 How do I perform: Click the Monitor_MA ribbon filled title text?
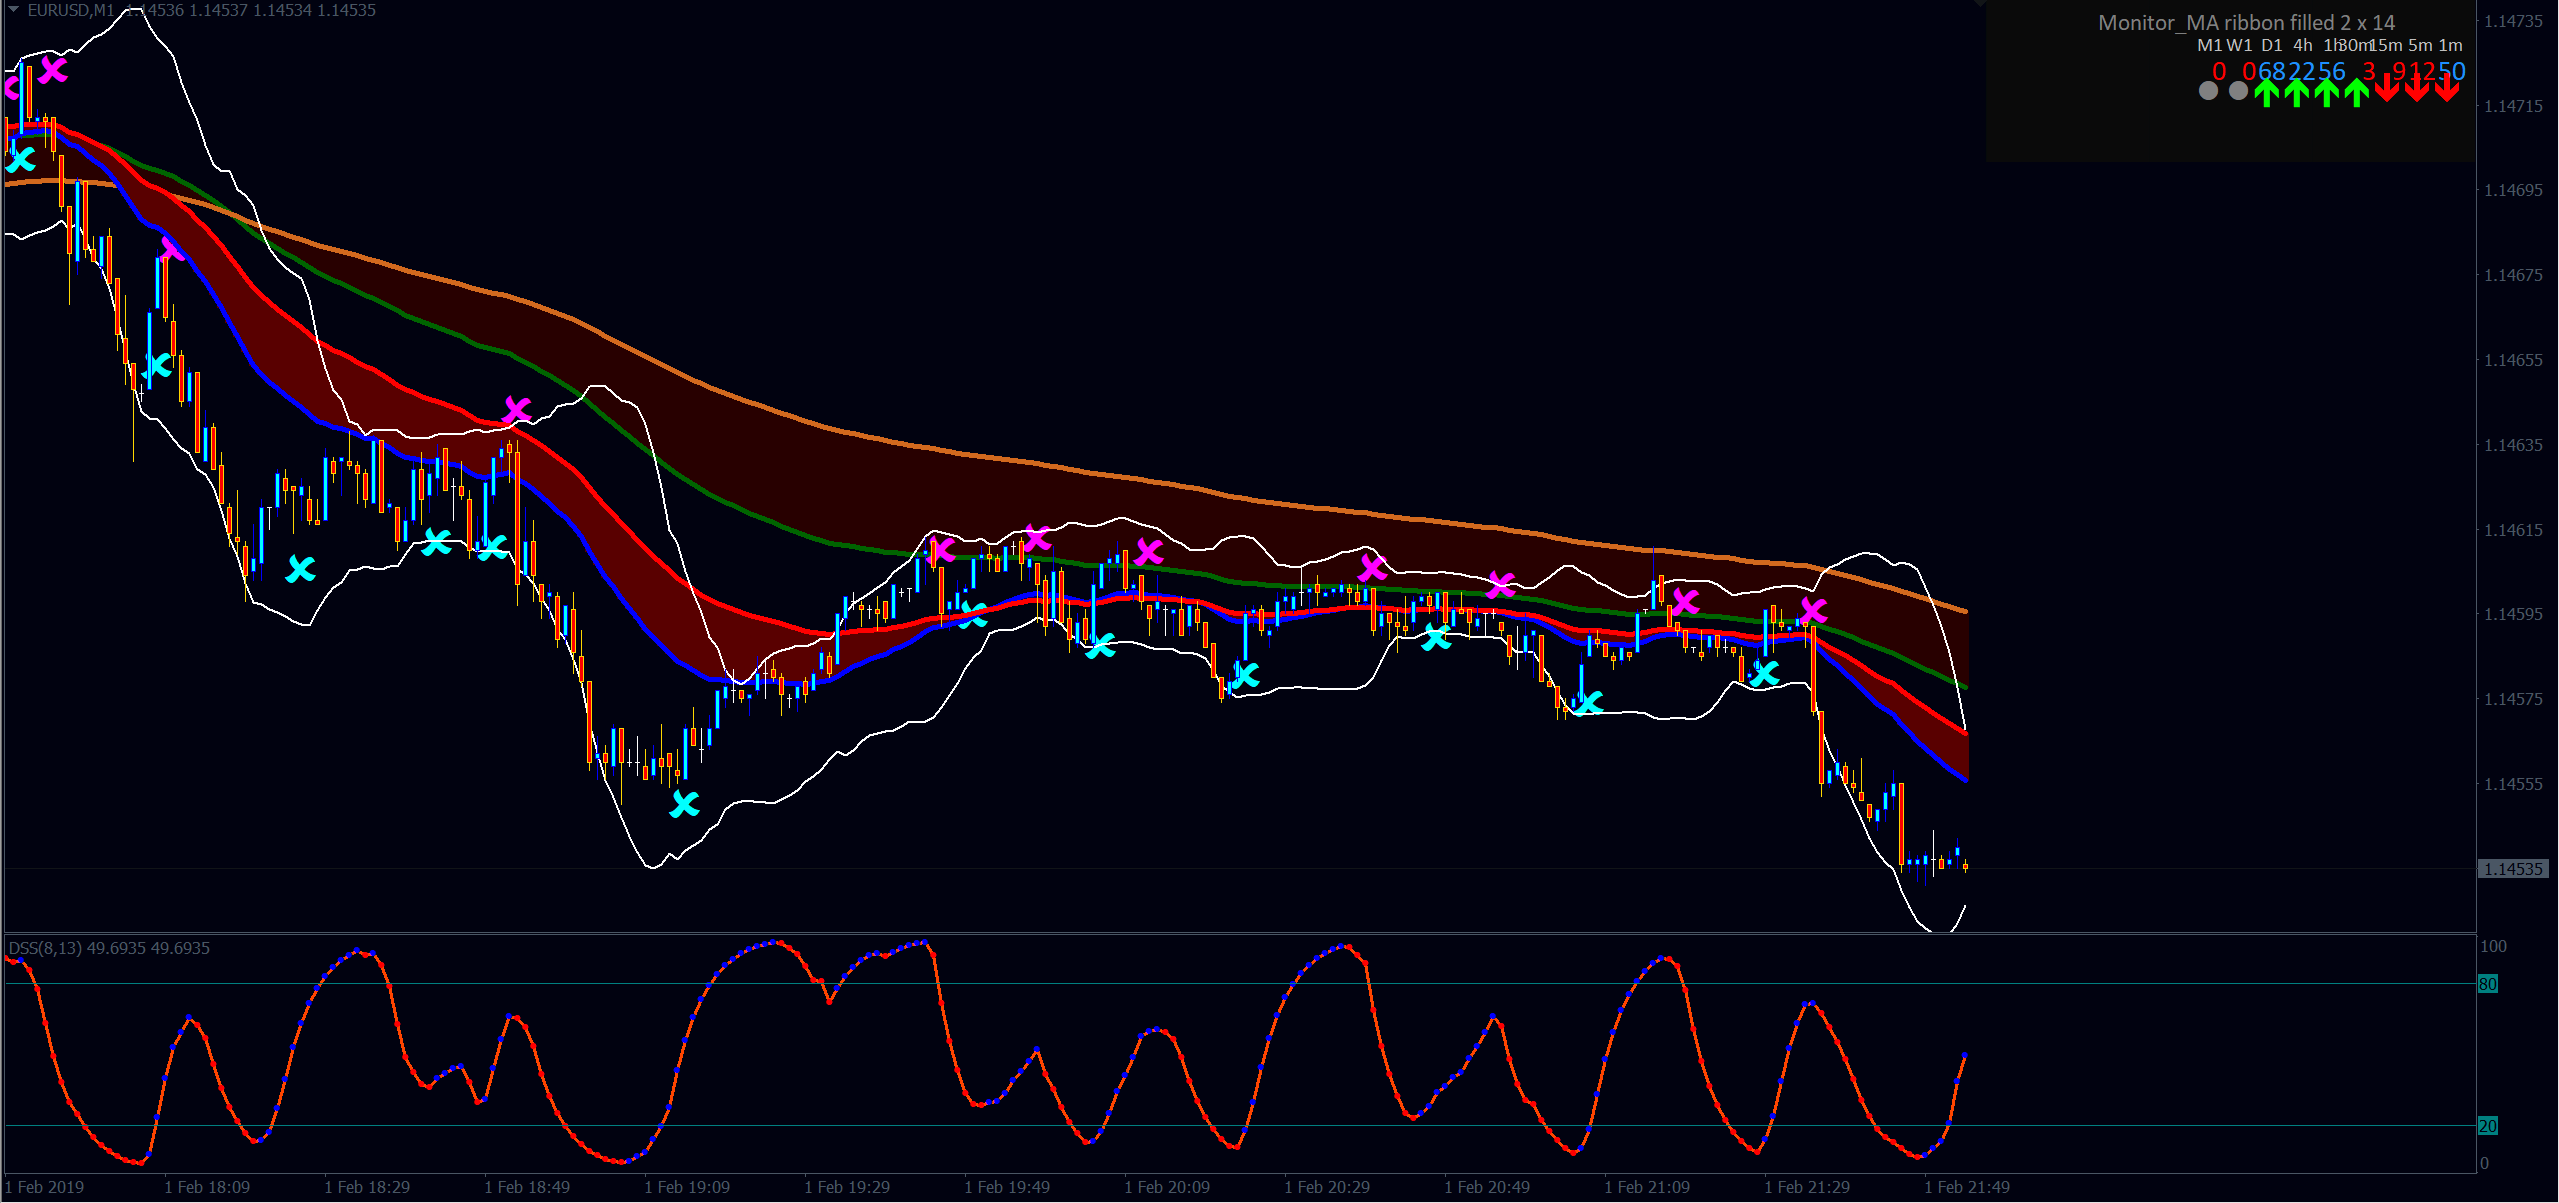tap(2246, 22)
